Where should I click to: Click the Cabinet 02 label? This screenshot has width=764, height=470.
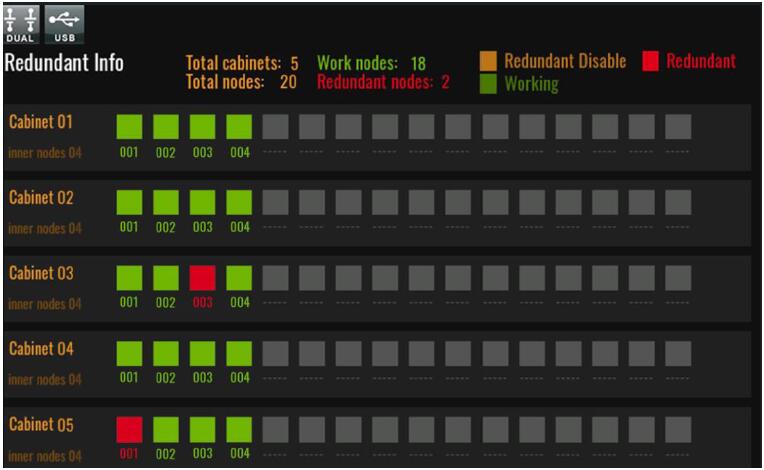pyautogui.click(x=41, y=197)
